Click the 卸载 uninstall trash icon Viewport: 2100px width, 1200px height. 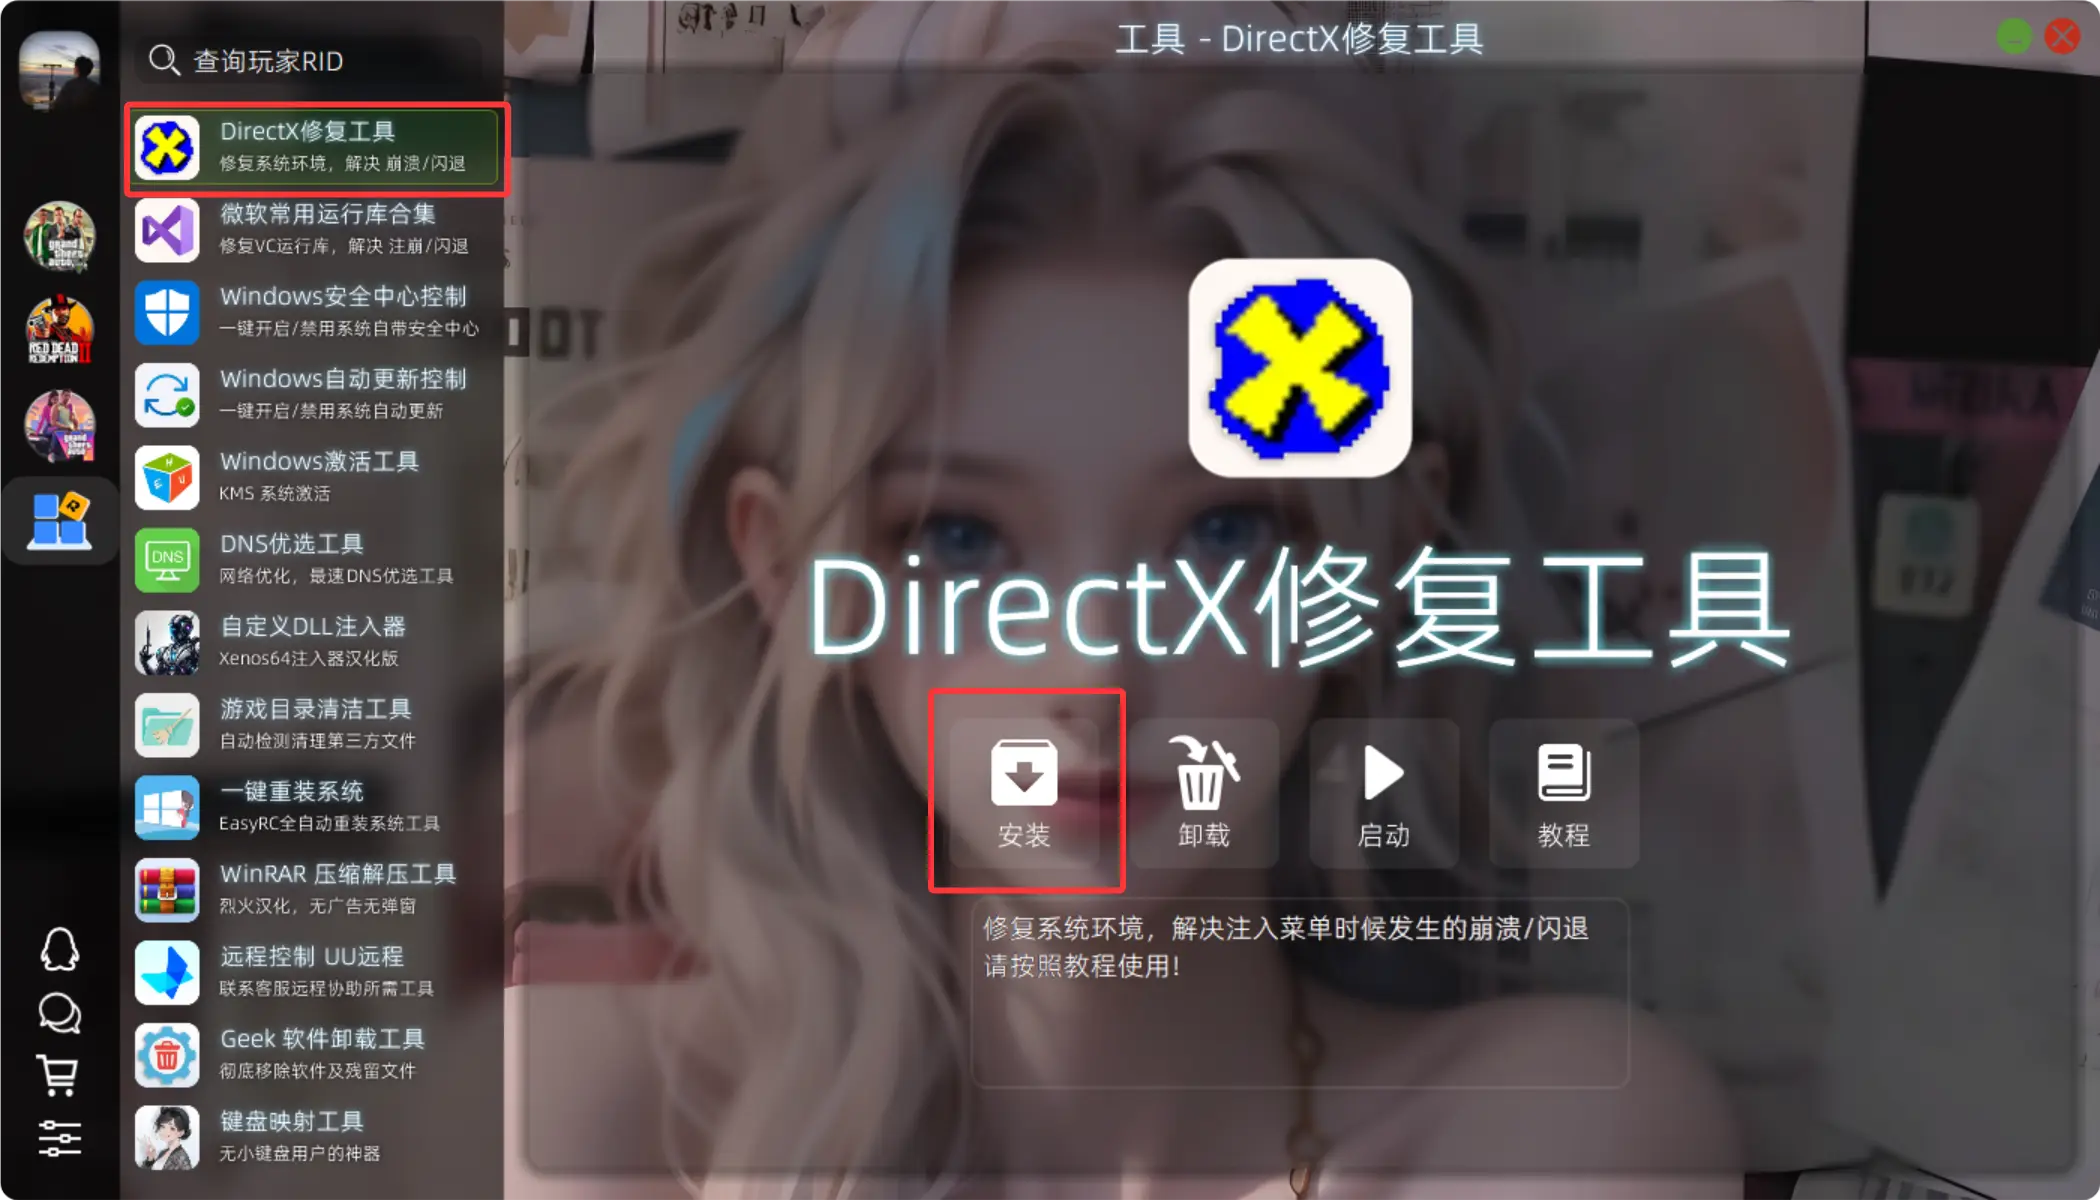pos(1204,792)
